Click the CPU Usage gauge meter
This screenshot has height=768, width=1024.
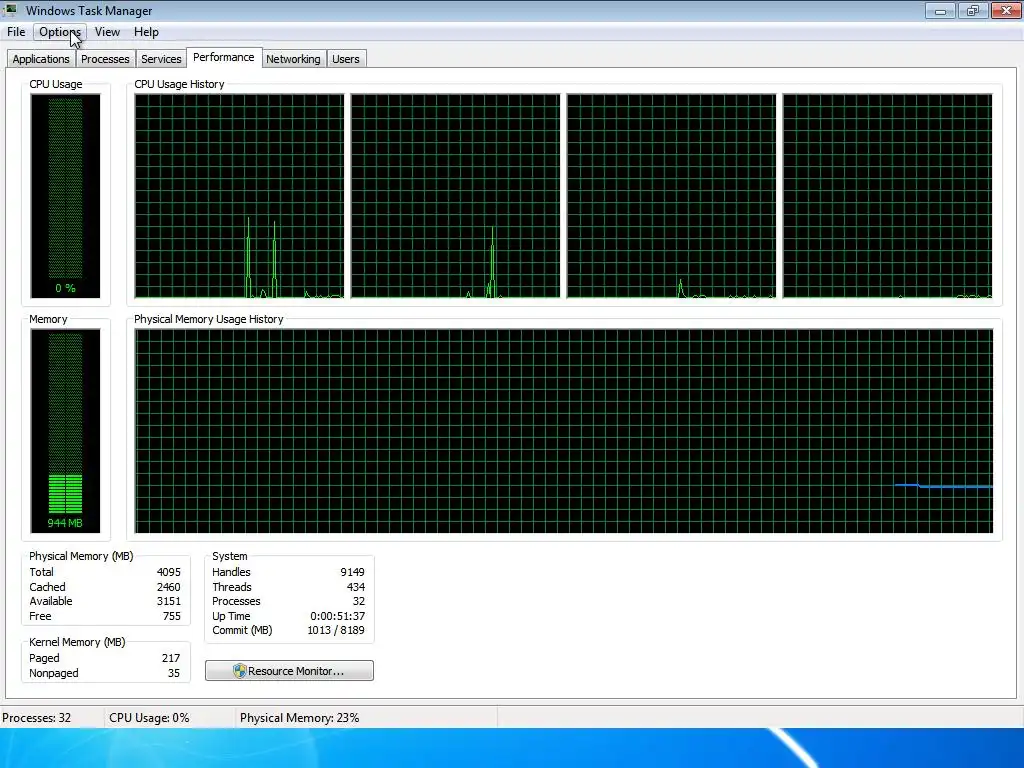coord(65,196)
